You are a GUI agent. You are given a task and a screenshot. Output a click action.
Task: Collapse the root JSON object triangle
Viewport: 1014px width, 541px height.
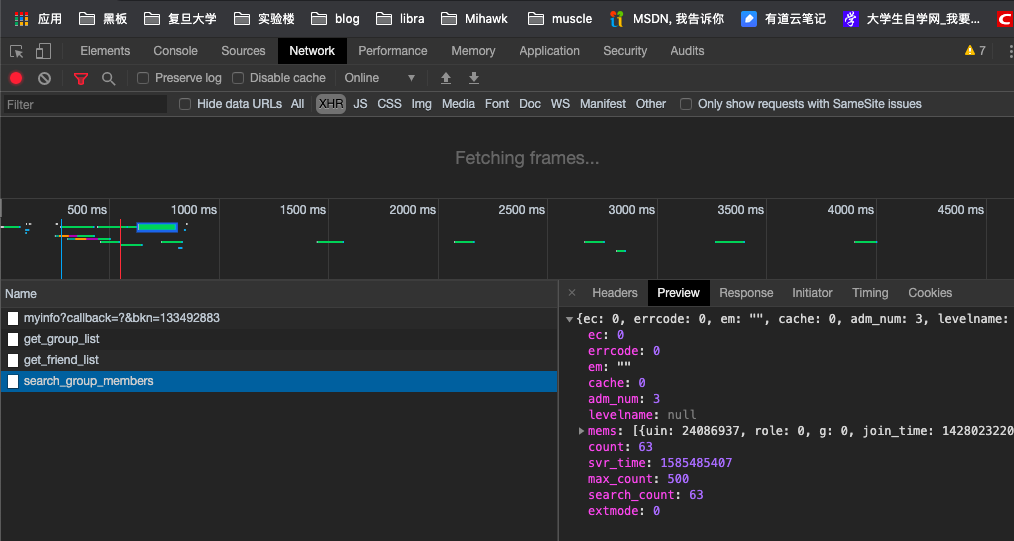[x=570, y=319]
